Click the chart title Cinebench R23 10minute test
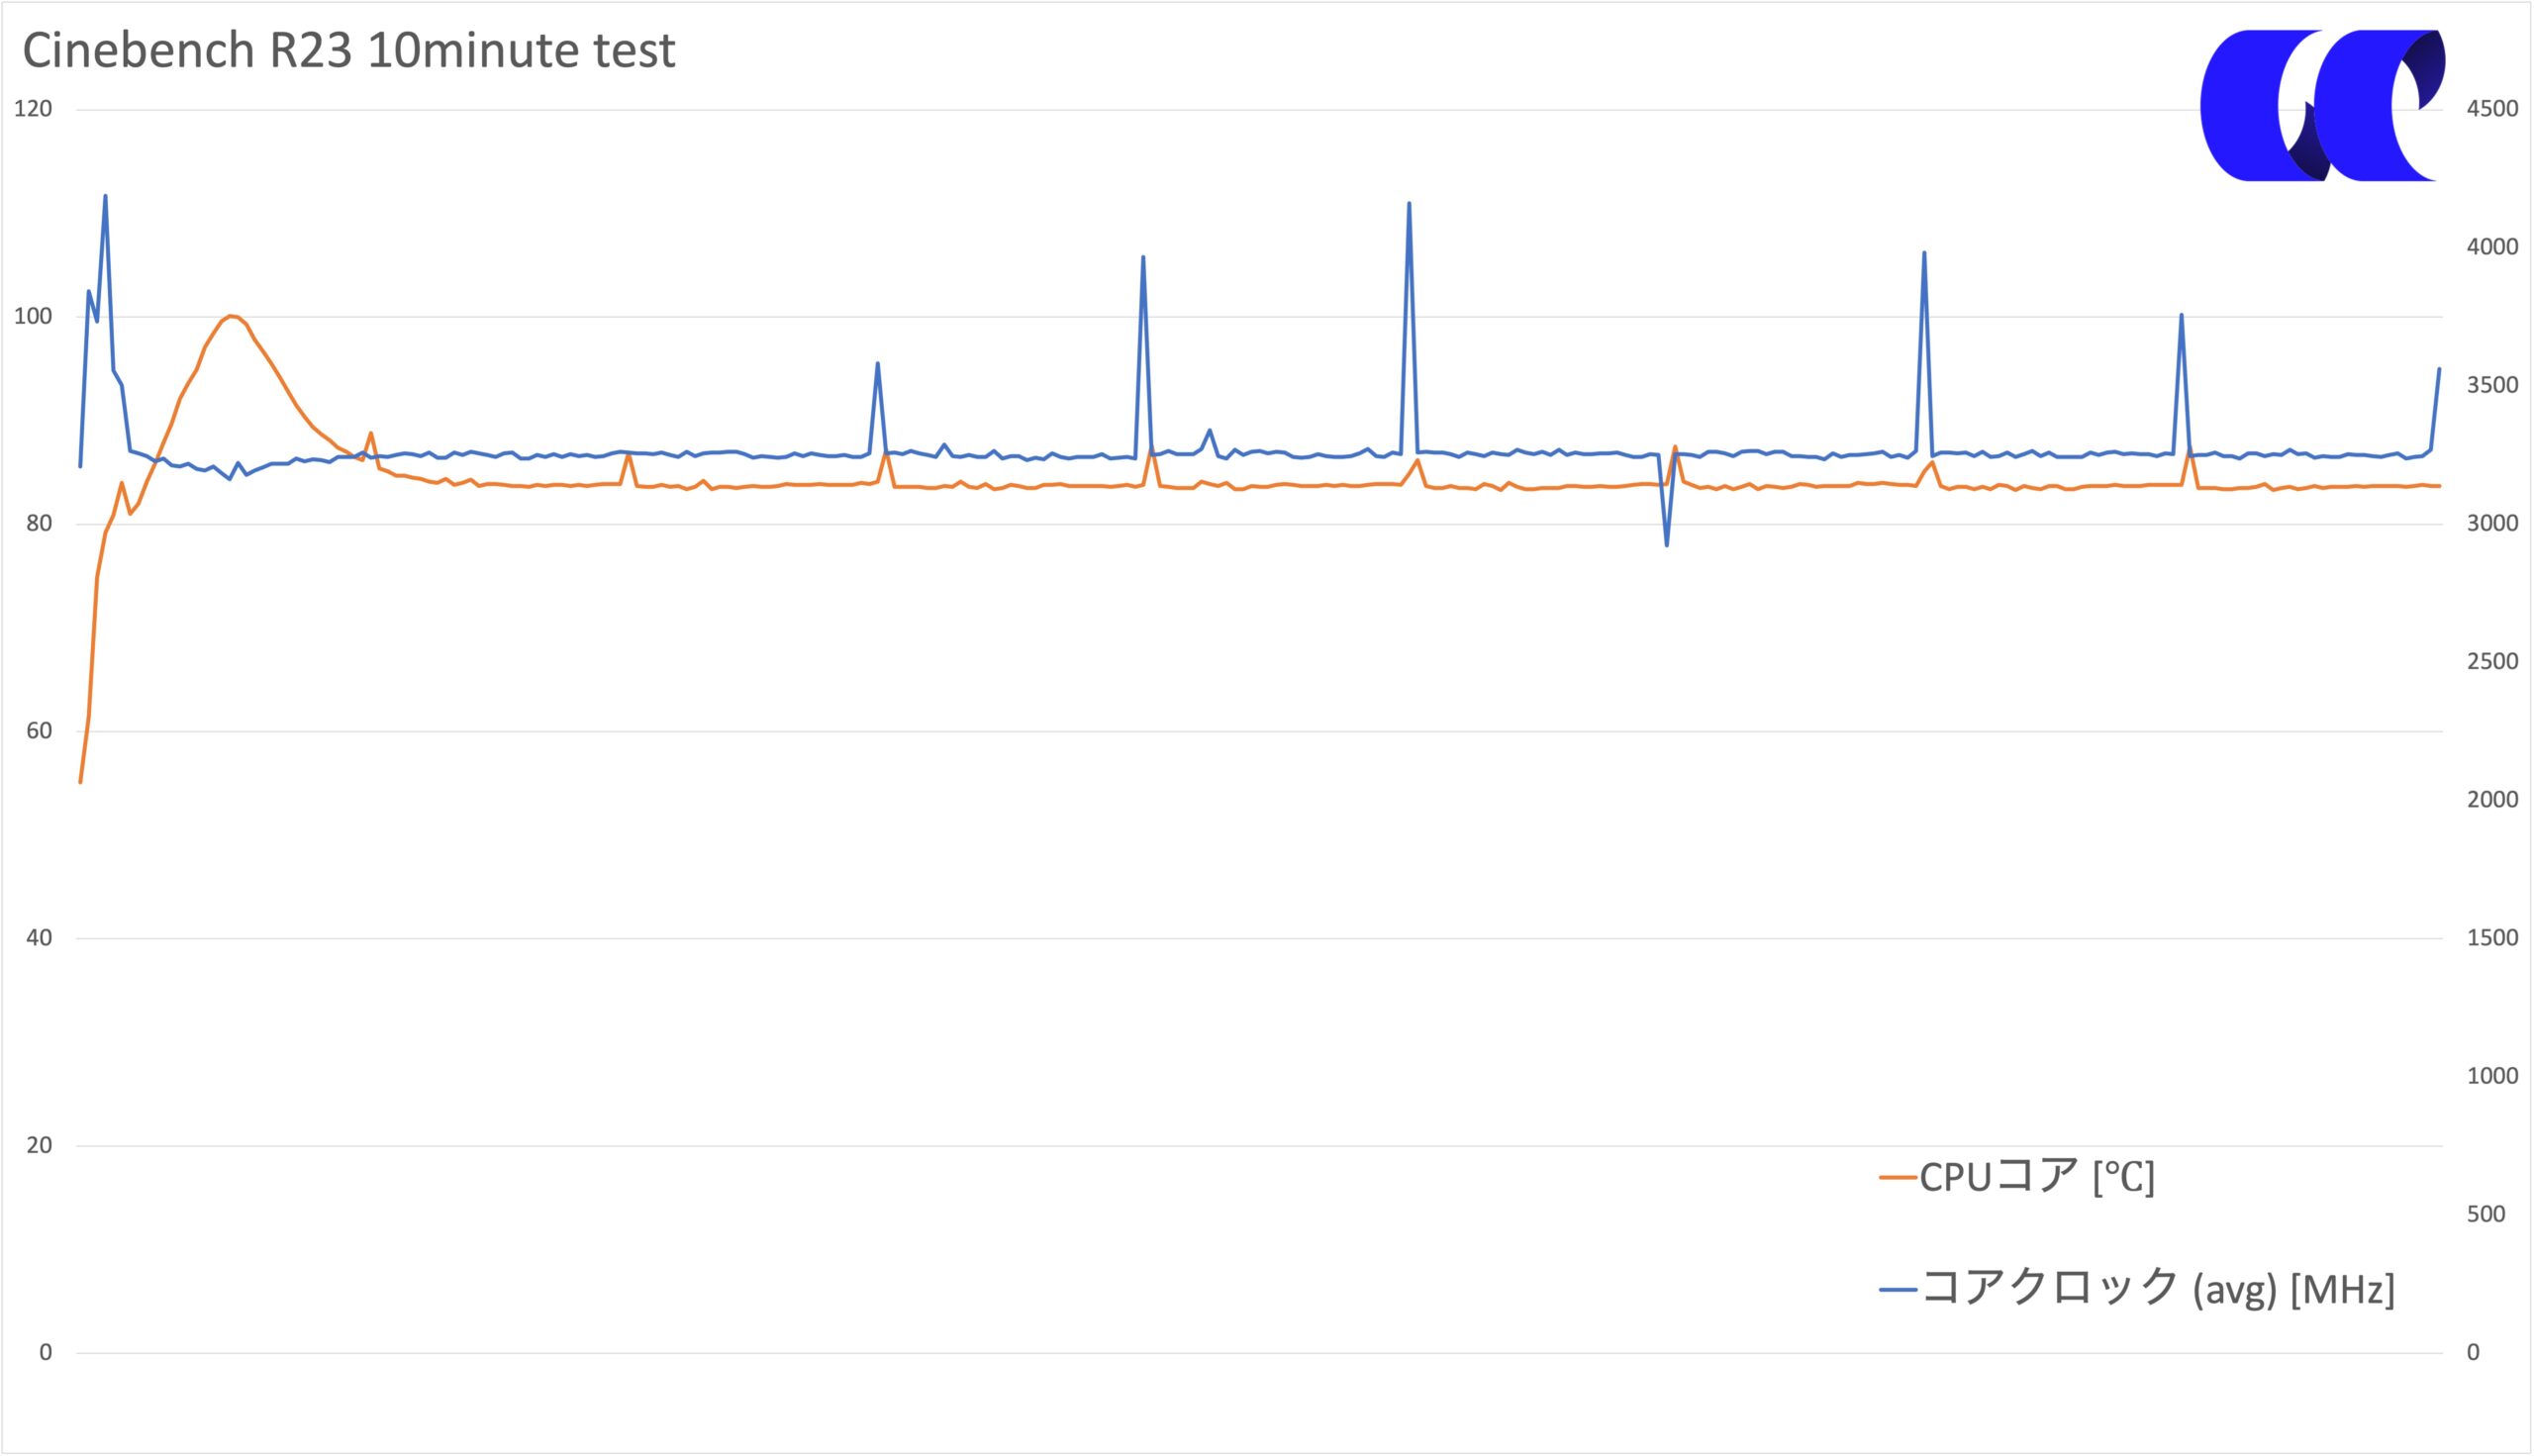 [349, 50]
